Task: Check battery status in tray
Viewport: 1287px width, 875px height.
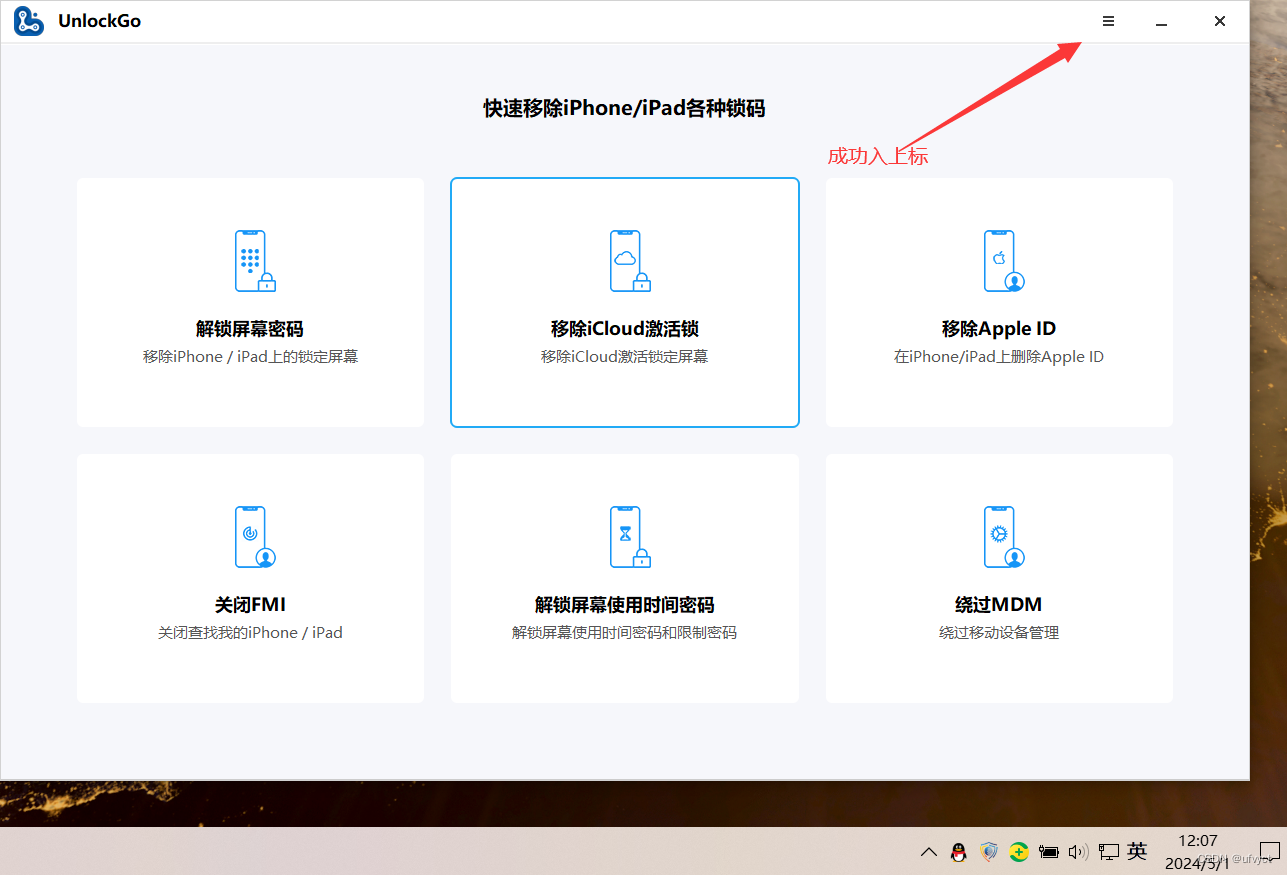Action: [1048, 852]
